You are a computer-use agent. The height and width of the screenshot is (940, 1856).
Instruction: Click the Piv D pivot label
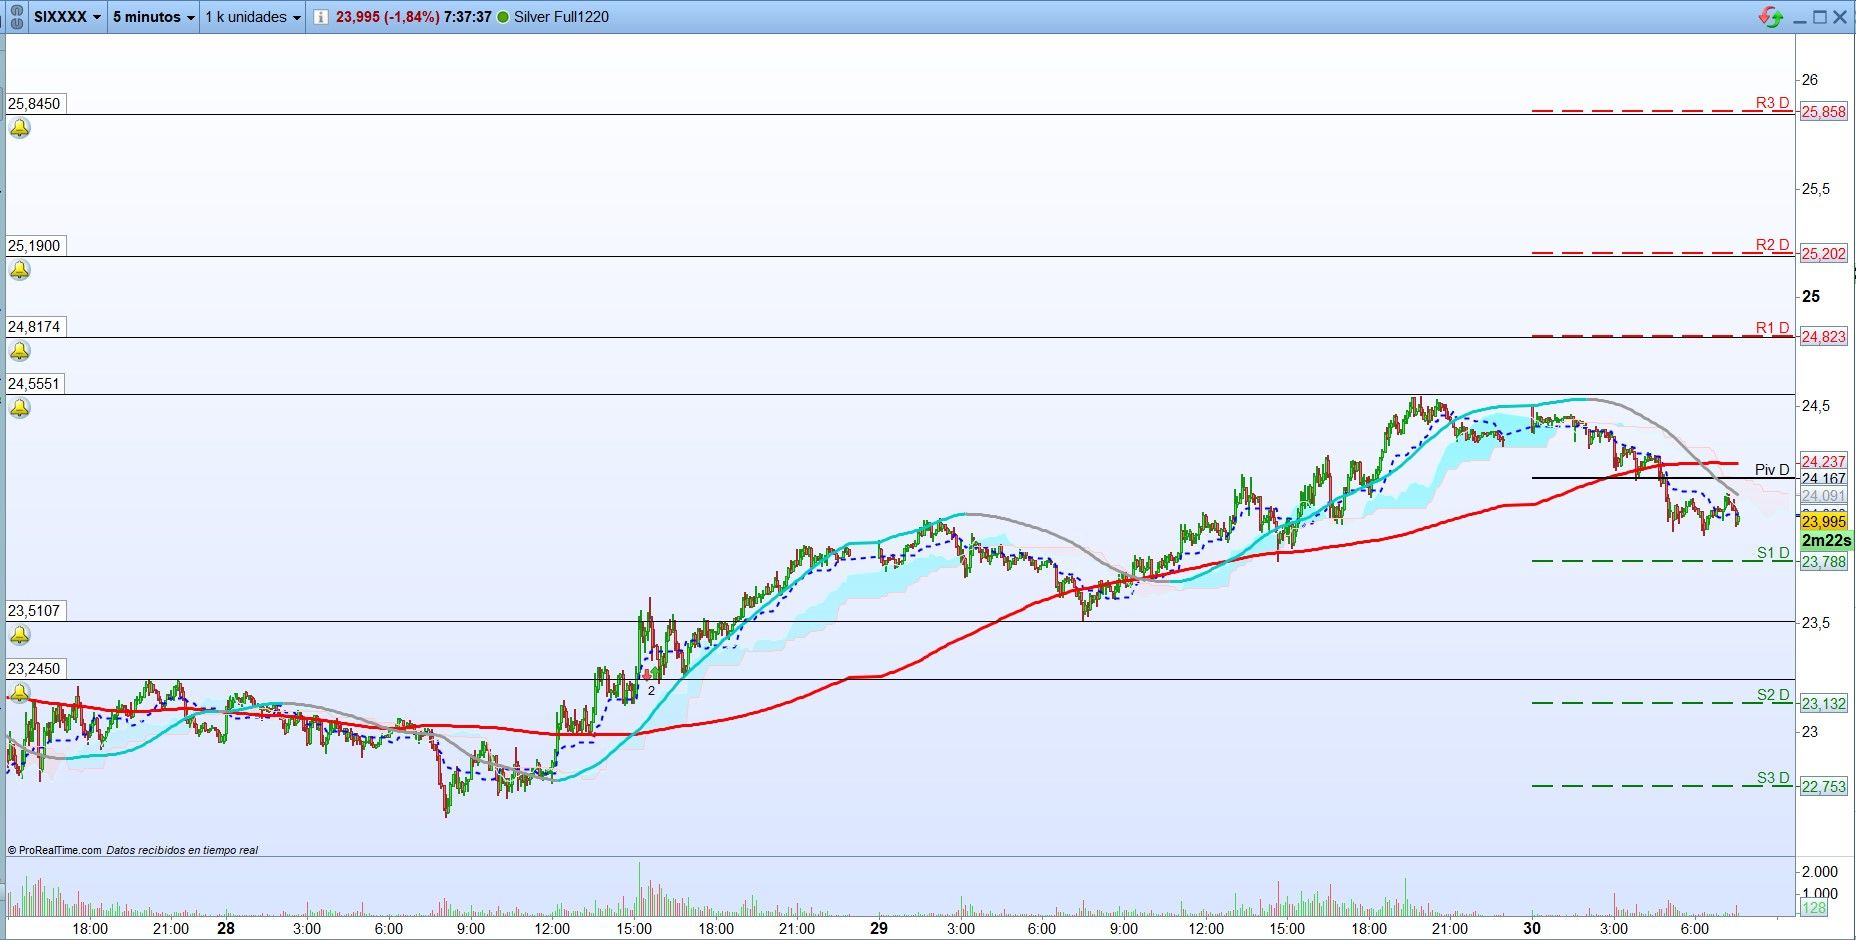pyautogui.click(x=1772, y=470)
